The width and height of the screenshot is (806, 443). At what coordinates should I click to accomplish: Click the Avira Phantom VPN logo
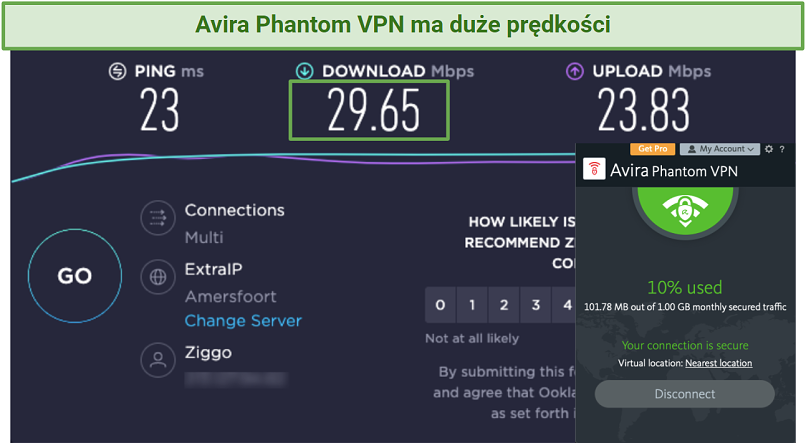click(x=594, y=169)
